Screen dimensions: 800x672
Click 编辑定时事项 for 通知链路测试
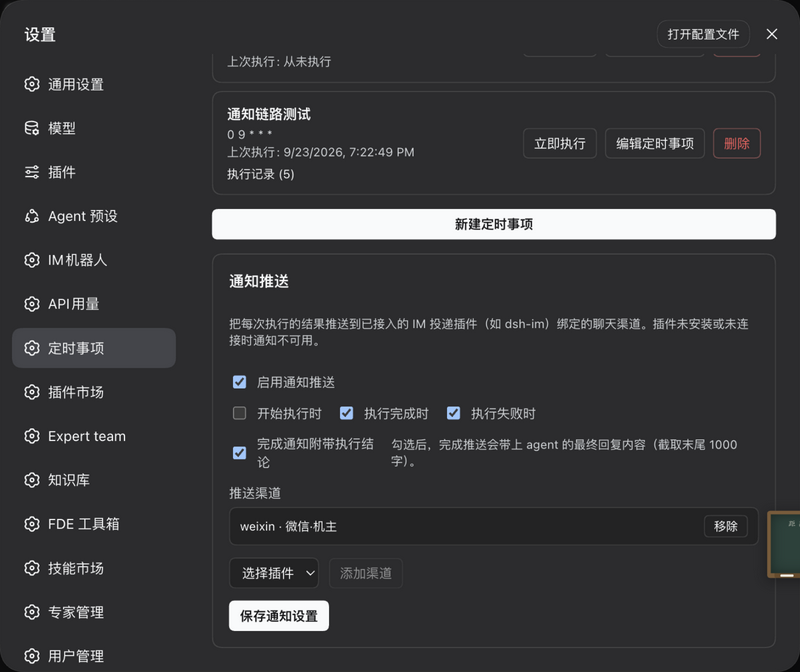655,143
